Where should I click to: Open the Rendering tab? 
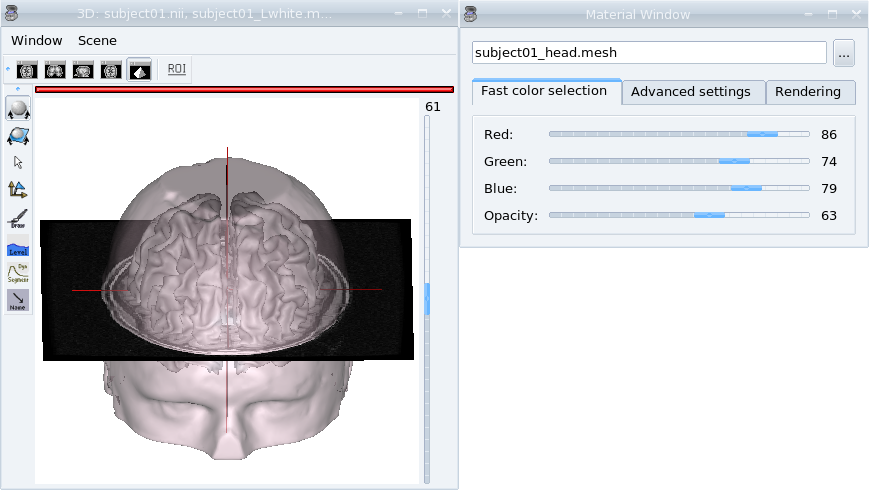(x=808, y=92)
